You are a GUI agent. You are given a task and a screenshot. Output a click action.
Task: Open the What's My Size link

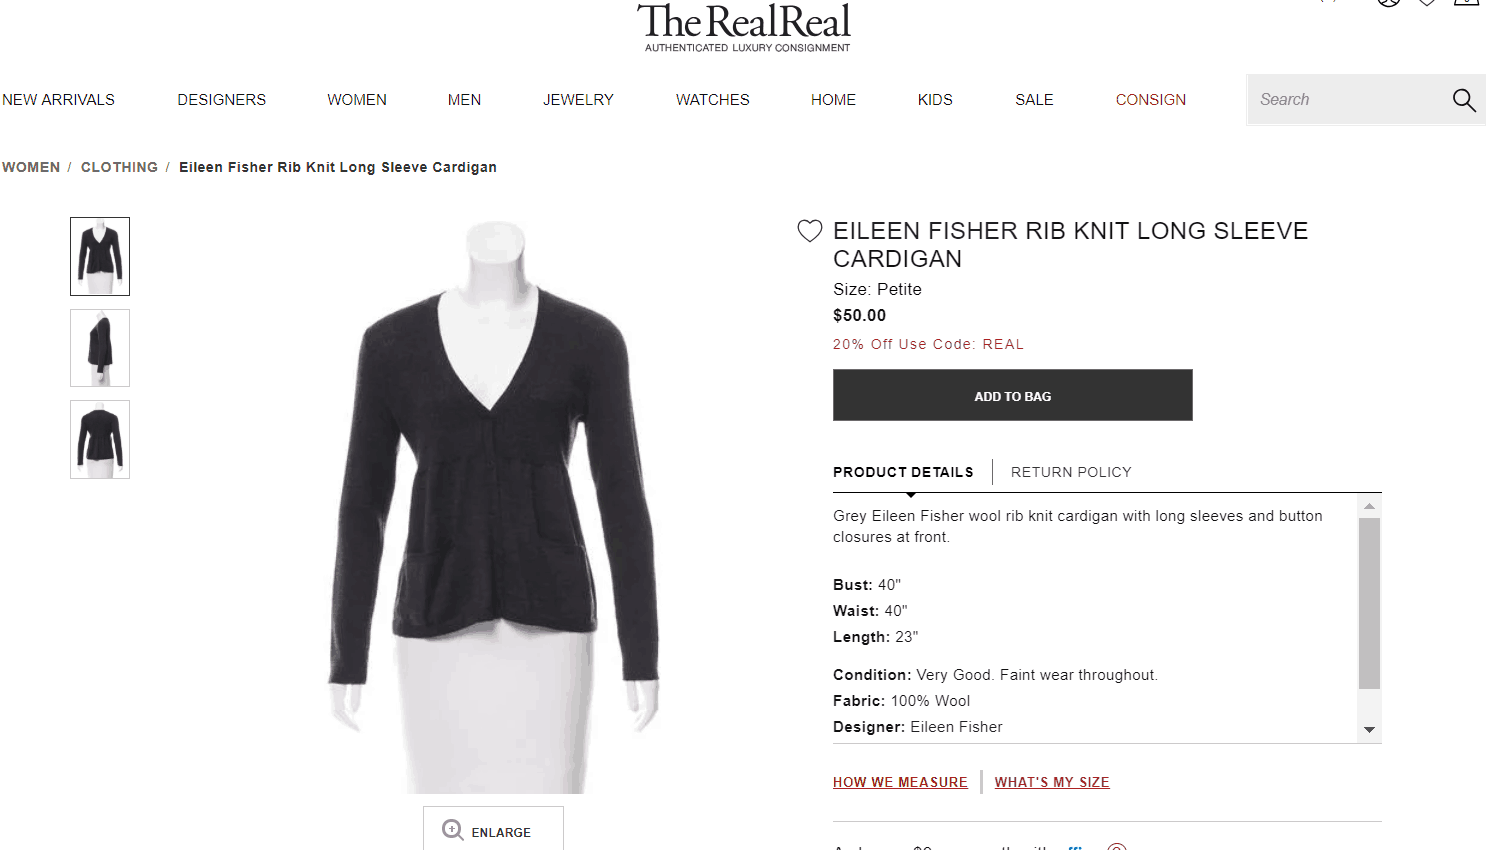coord(1052,782)
